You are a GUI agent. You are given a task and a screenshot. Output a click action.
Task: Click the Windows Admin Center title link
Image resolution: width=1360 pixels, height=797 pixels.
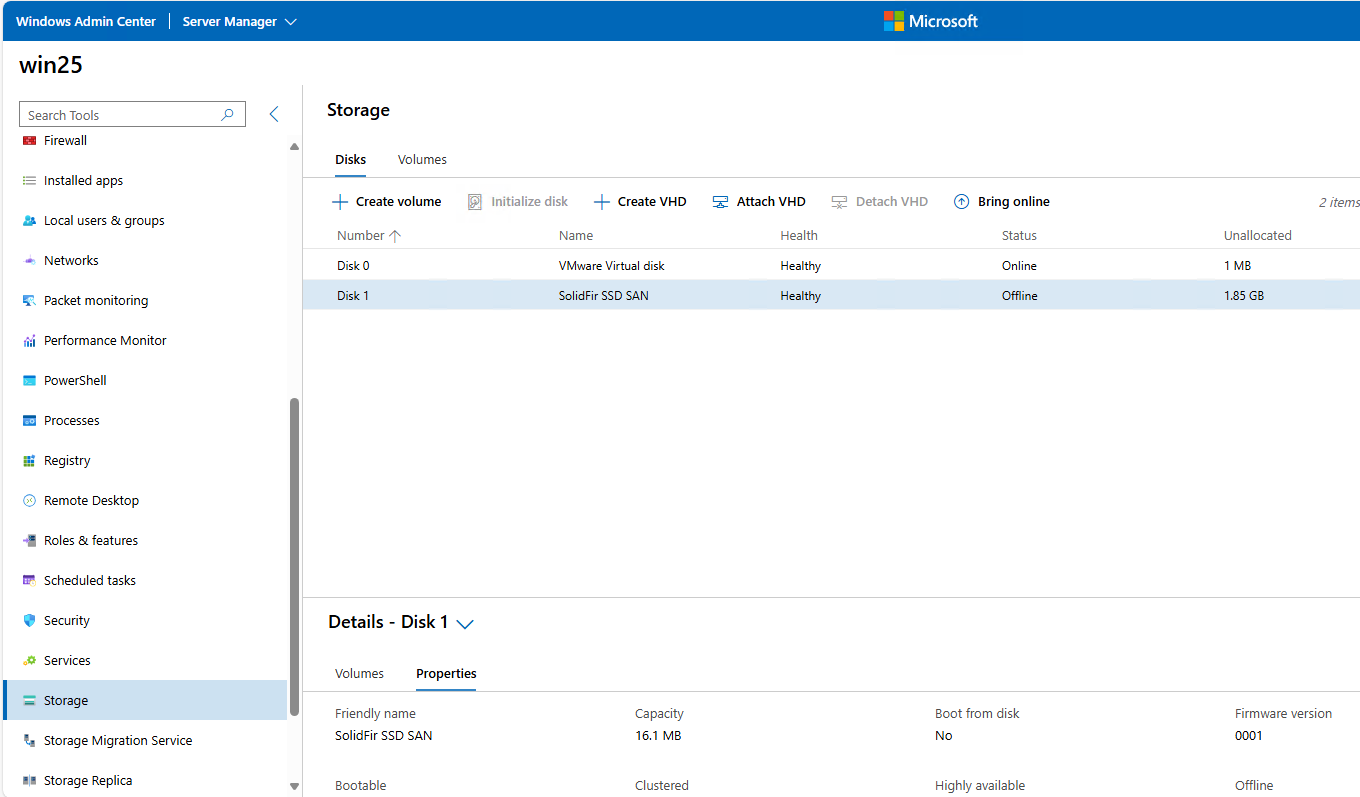coord(86,21)
